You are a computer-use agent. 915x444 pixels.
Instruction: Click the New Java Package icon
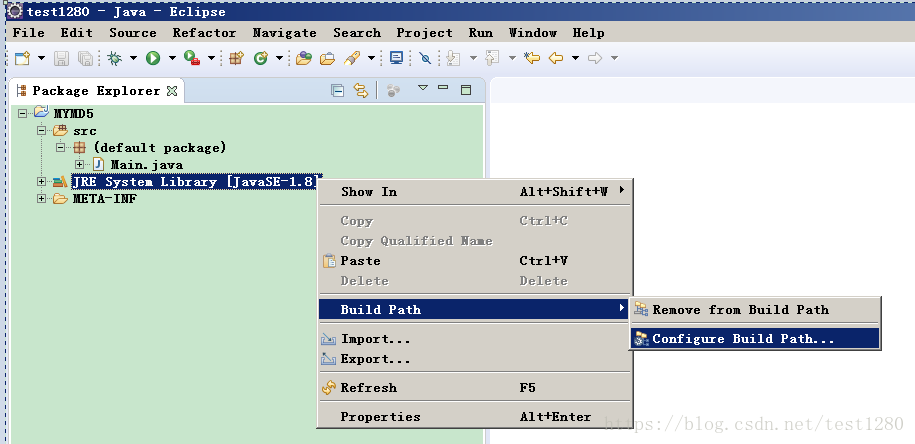click(236, 58)
